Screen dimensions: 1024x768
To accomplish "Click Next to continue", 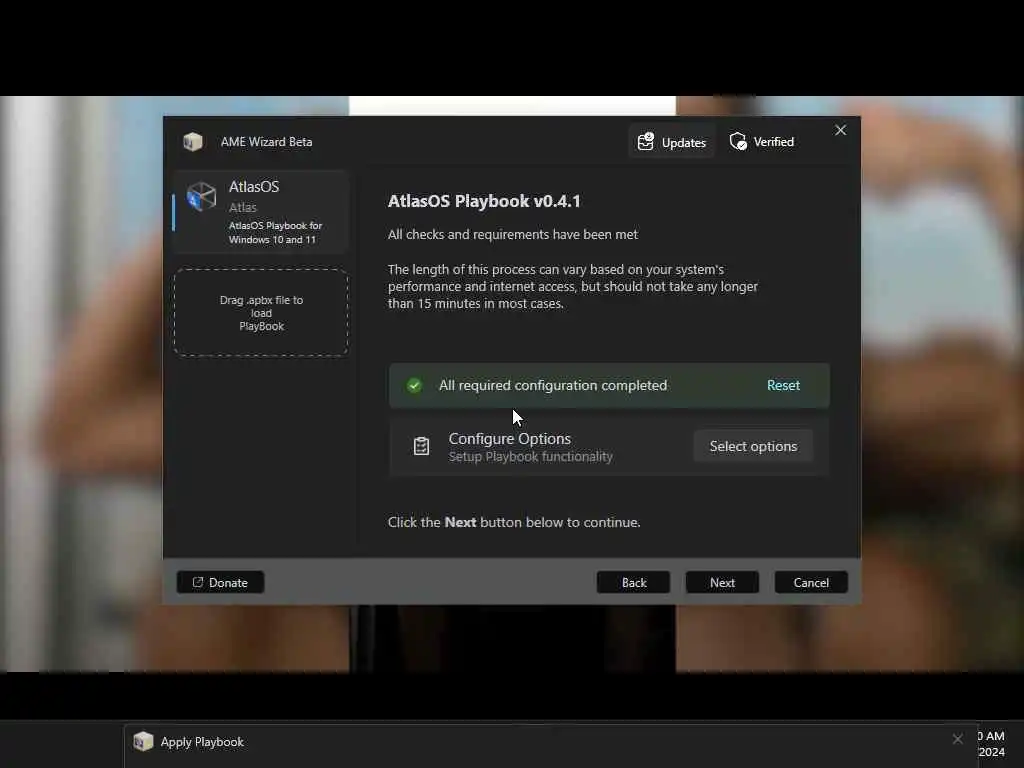I will tap(722, 583).
